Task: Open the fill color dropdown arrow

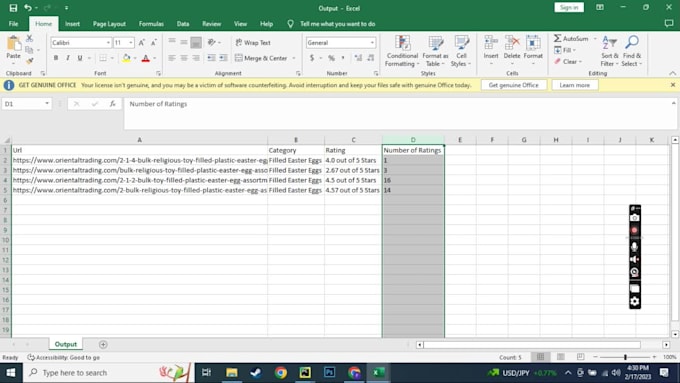Action: [x=135, y=58]
